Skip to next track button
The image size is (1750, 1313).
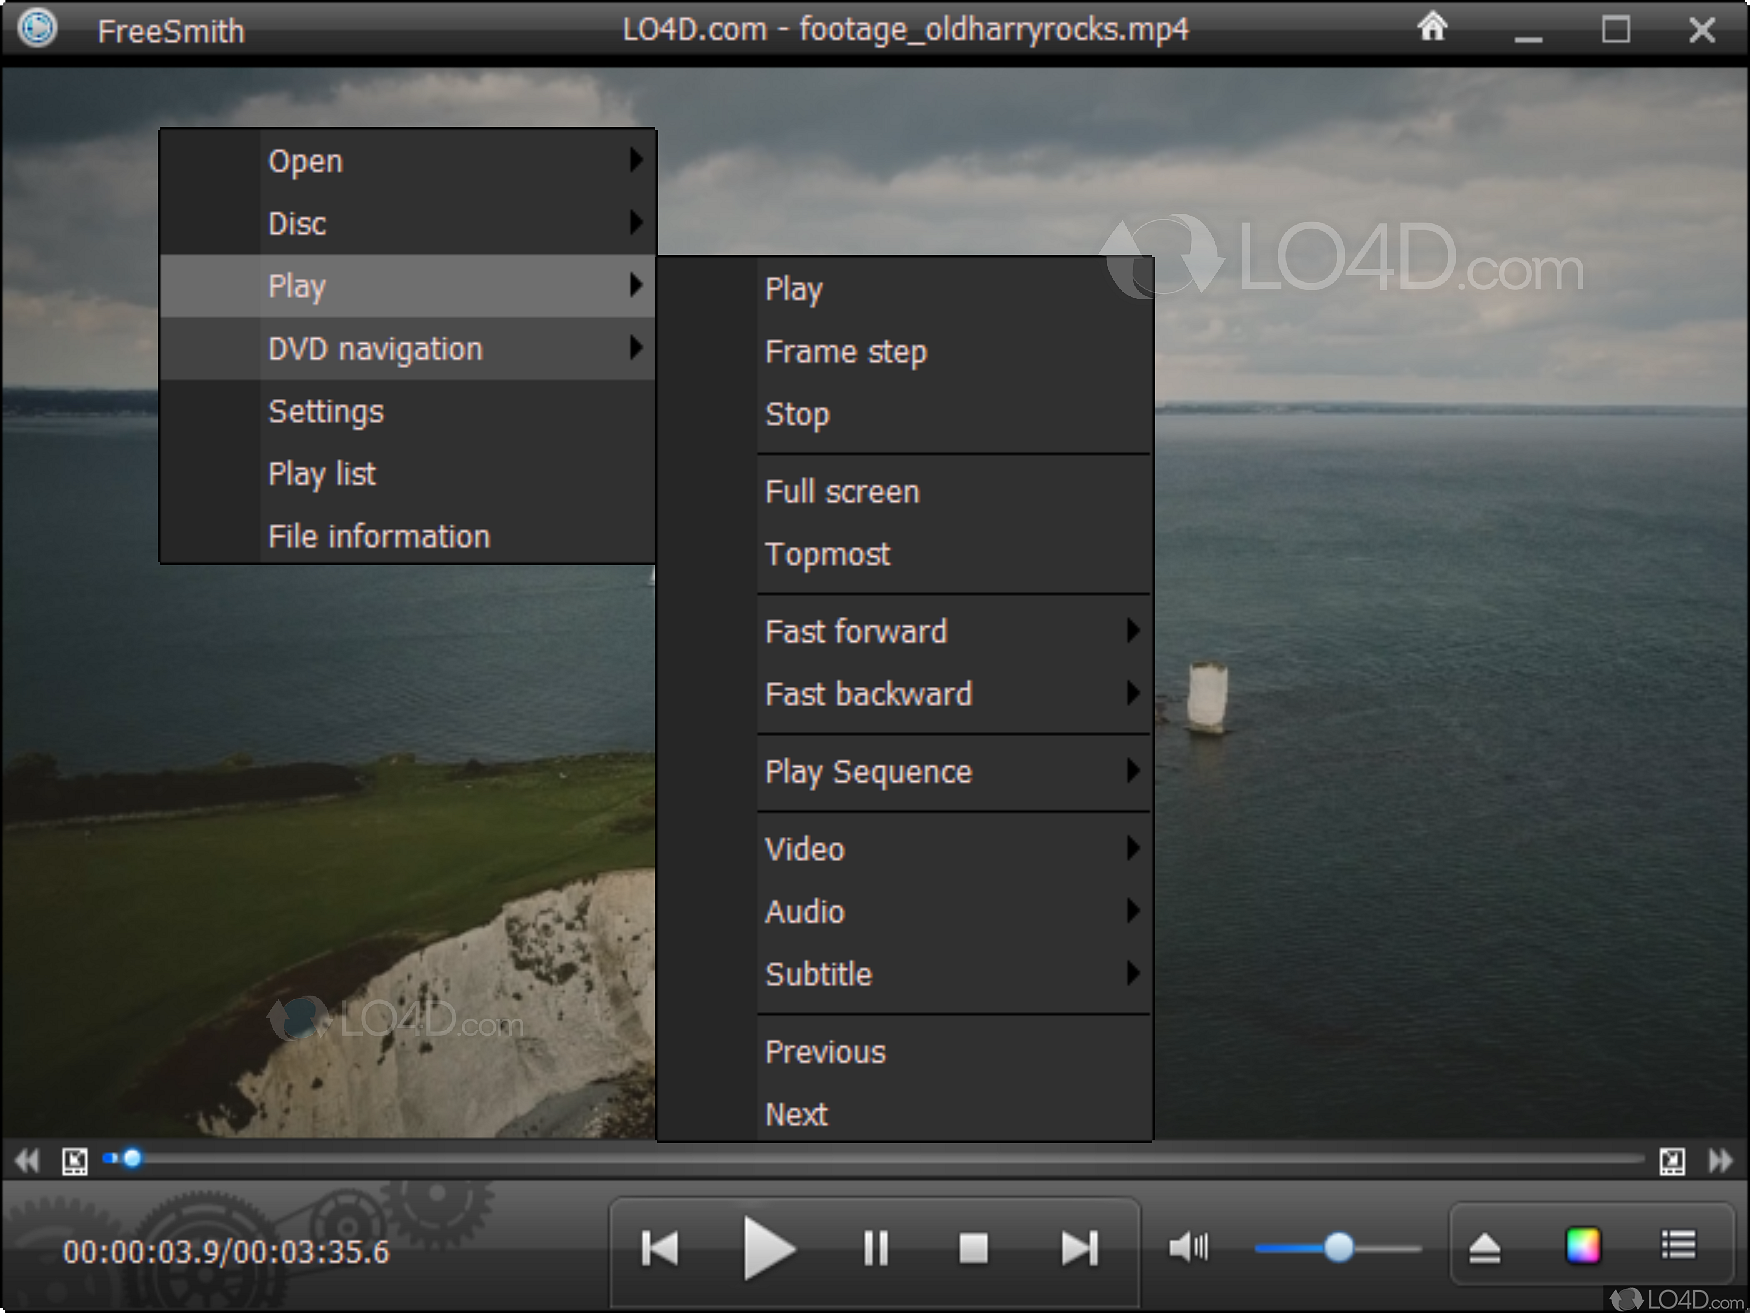(x=1079, y=1248)
